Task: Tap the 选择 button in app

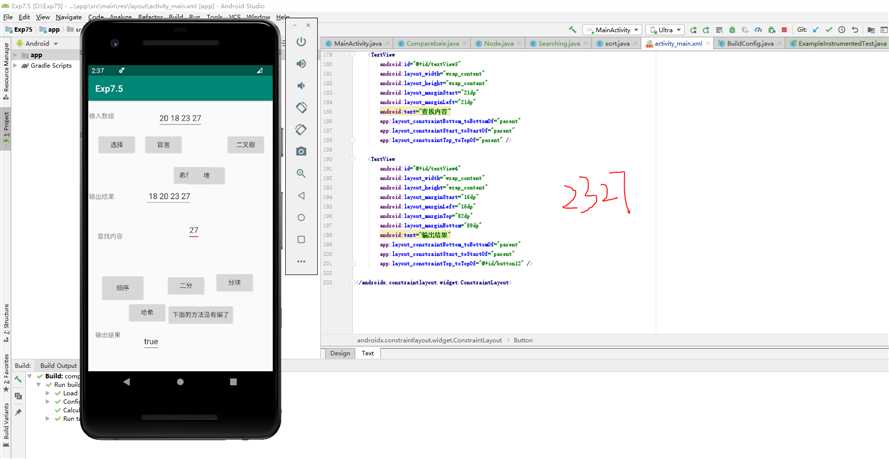Action: (x=117, y=145)
